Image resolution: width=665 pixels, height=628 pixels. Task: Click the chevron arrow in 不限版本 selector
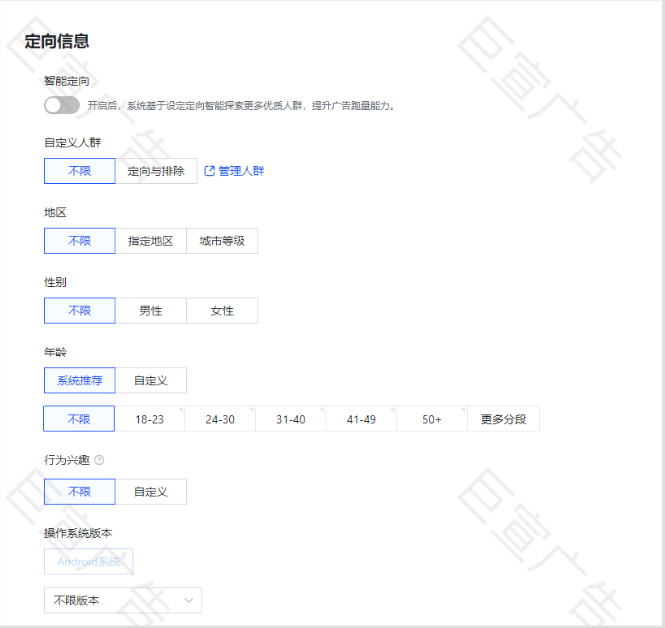(x=189, y=600)
